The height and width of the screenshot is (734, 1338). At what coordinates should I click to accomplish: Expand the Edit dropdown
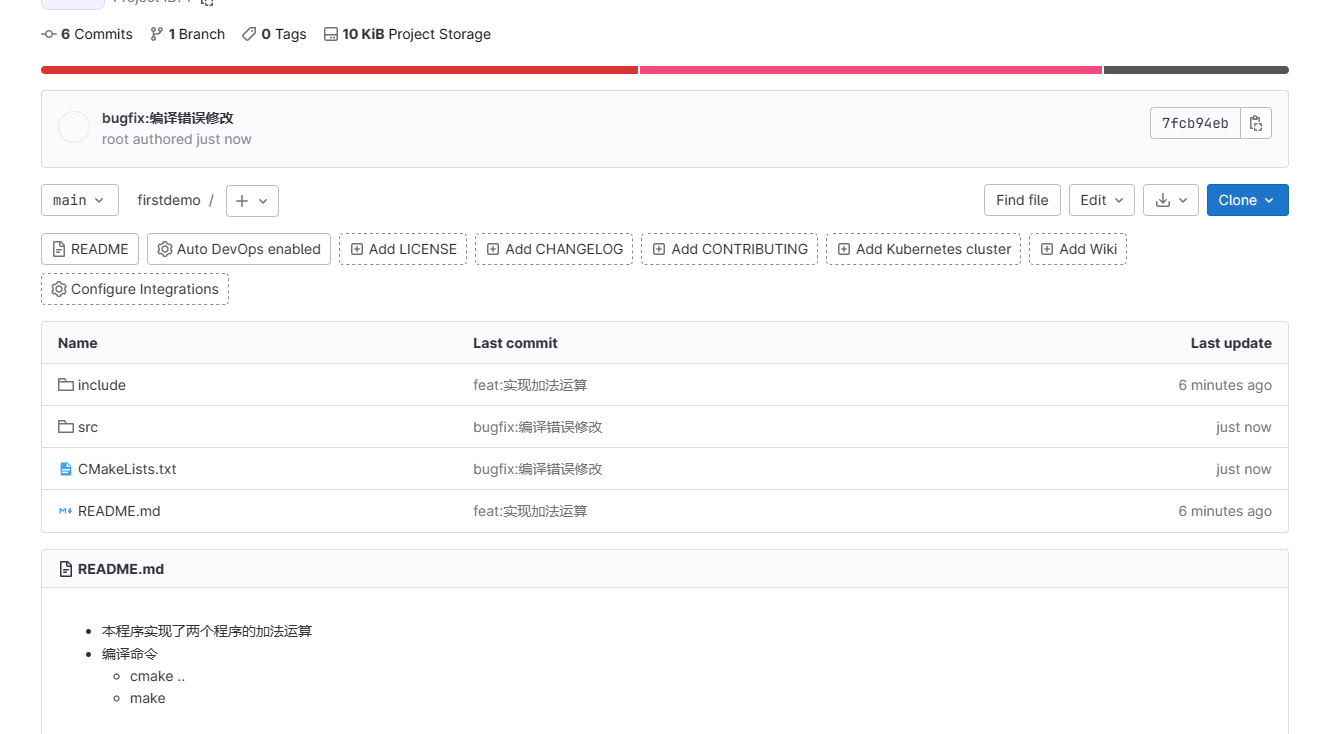[x=1102, y=200]
